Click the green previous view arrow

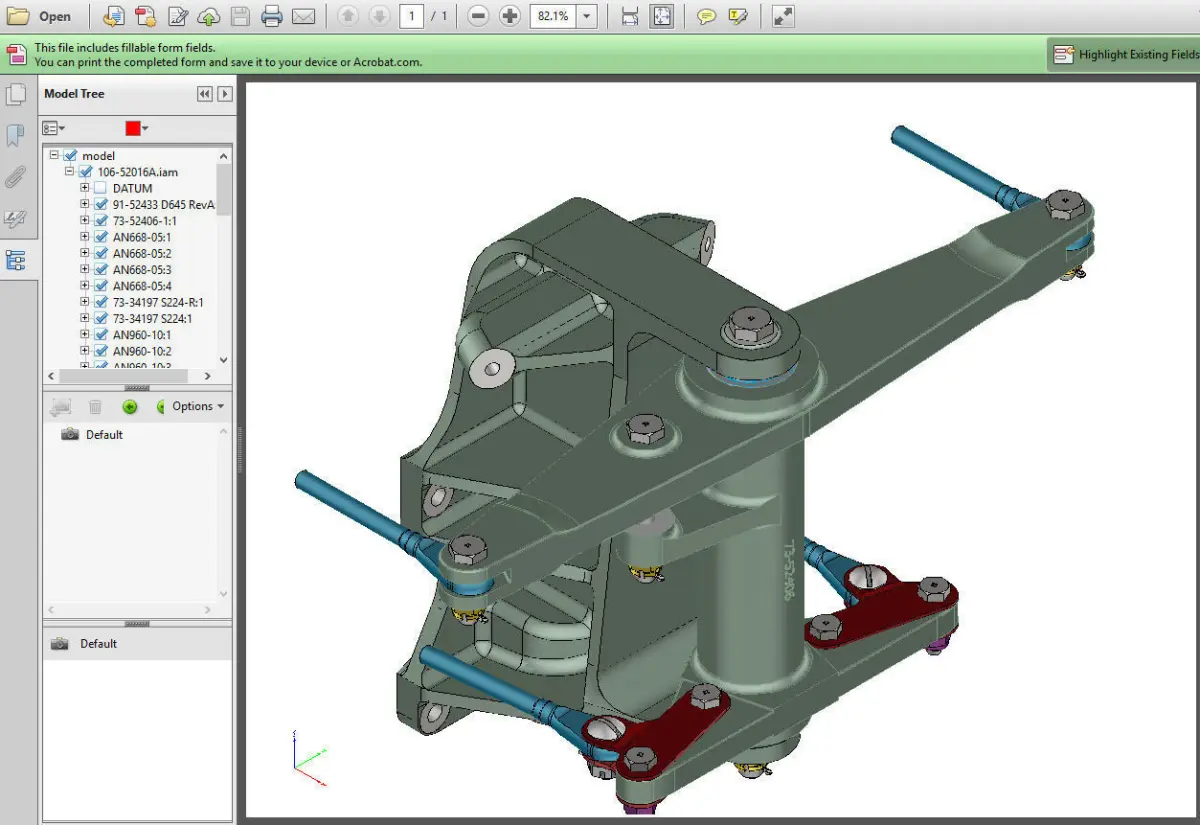[129, 407]
